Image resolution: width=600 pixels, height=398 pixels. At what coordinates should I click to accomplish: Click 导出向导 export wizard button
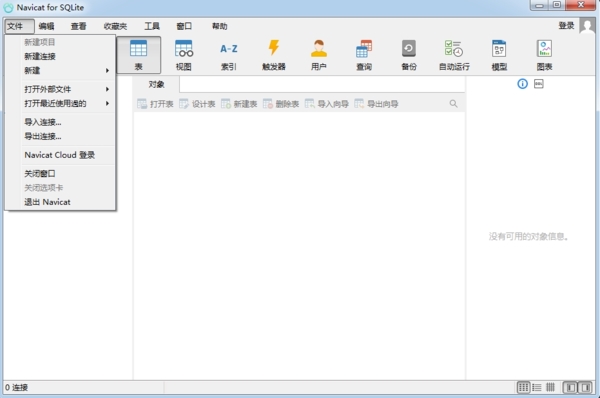pos(376,104)
